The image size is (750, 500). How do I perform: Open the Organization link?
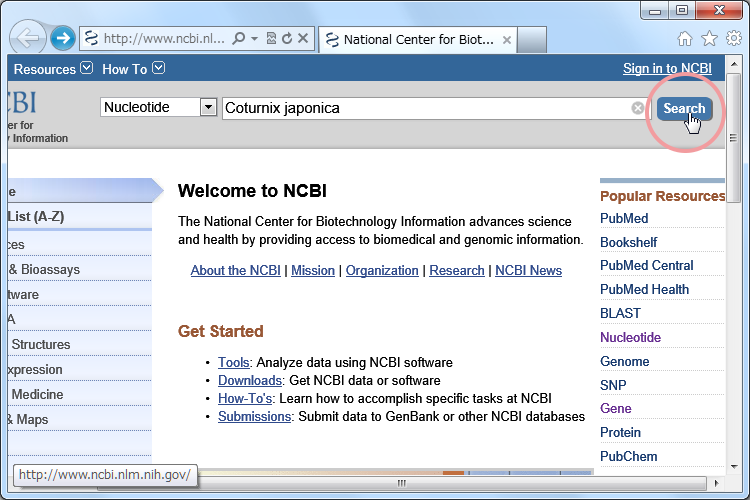coord(382,270)
